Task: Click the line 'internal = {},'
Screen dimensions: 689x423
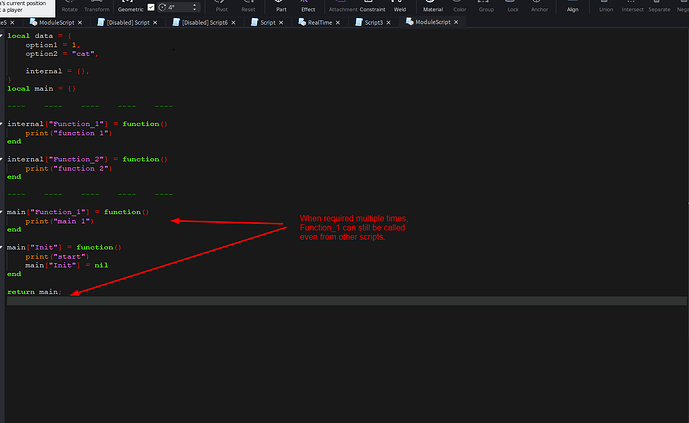Action: [58, 71]
